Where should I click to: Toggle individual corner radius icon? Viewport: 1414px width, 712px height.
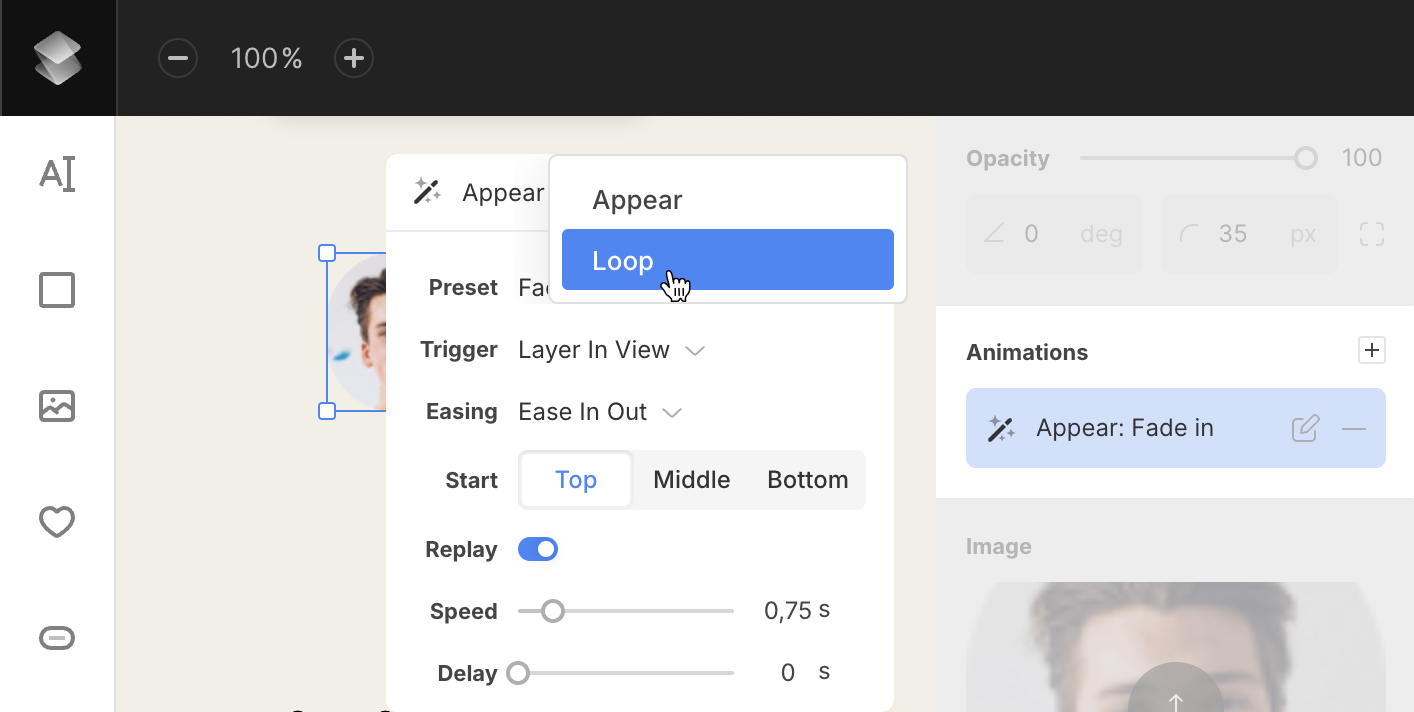point(1372,235)
